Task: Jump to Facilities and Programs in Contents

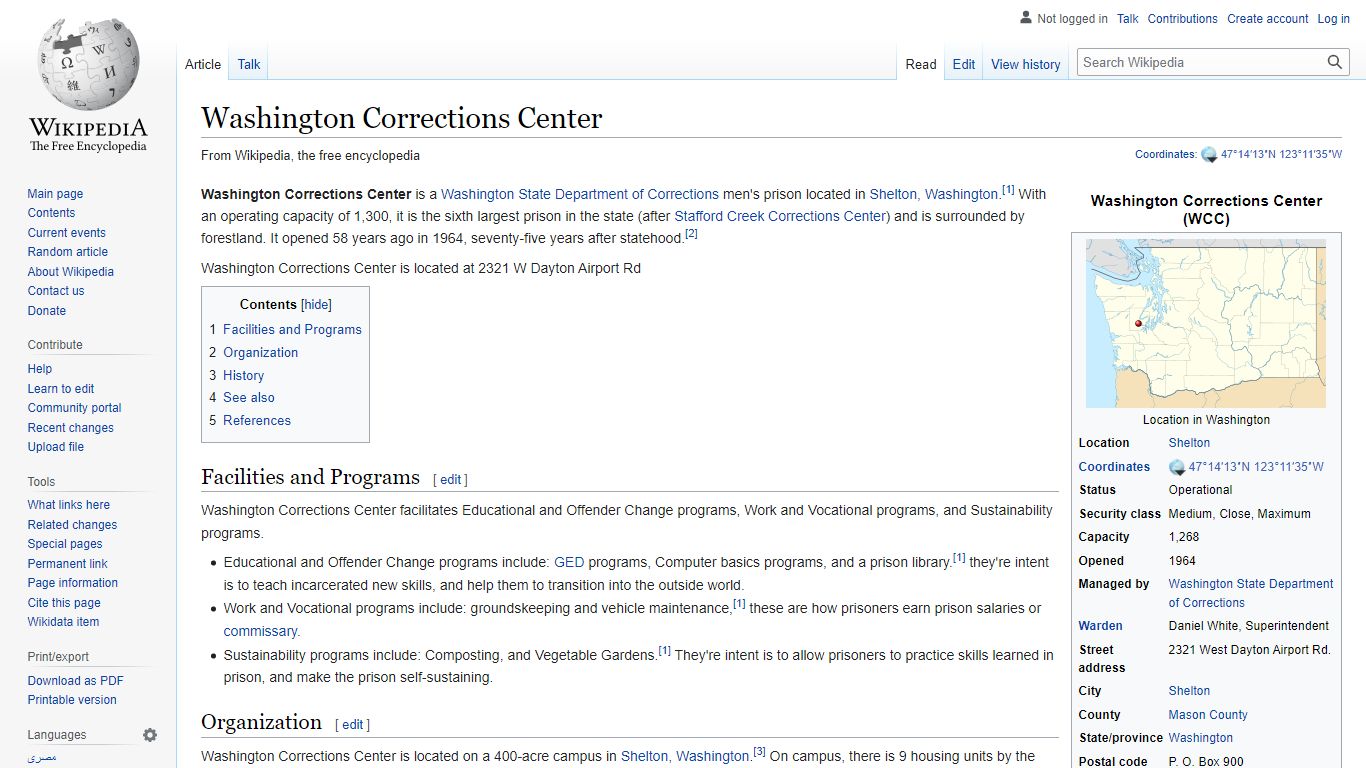Action: tap(292, 329)
